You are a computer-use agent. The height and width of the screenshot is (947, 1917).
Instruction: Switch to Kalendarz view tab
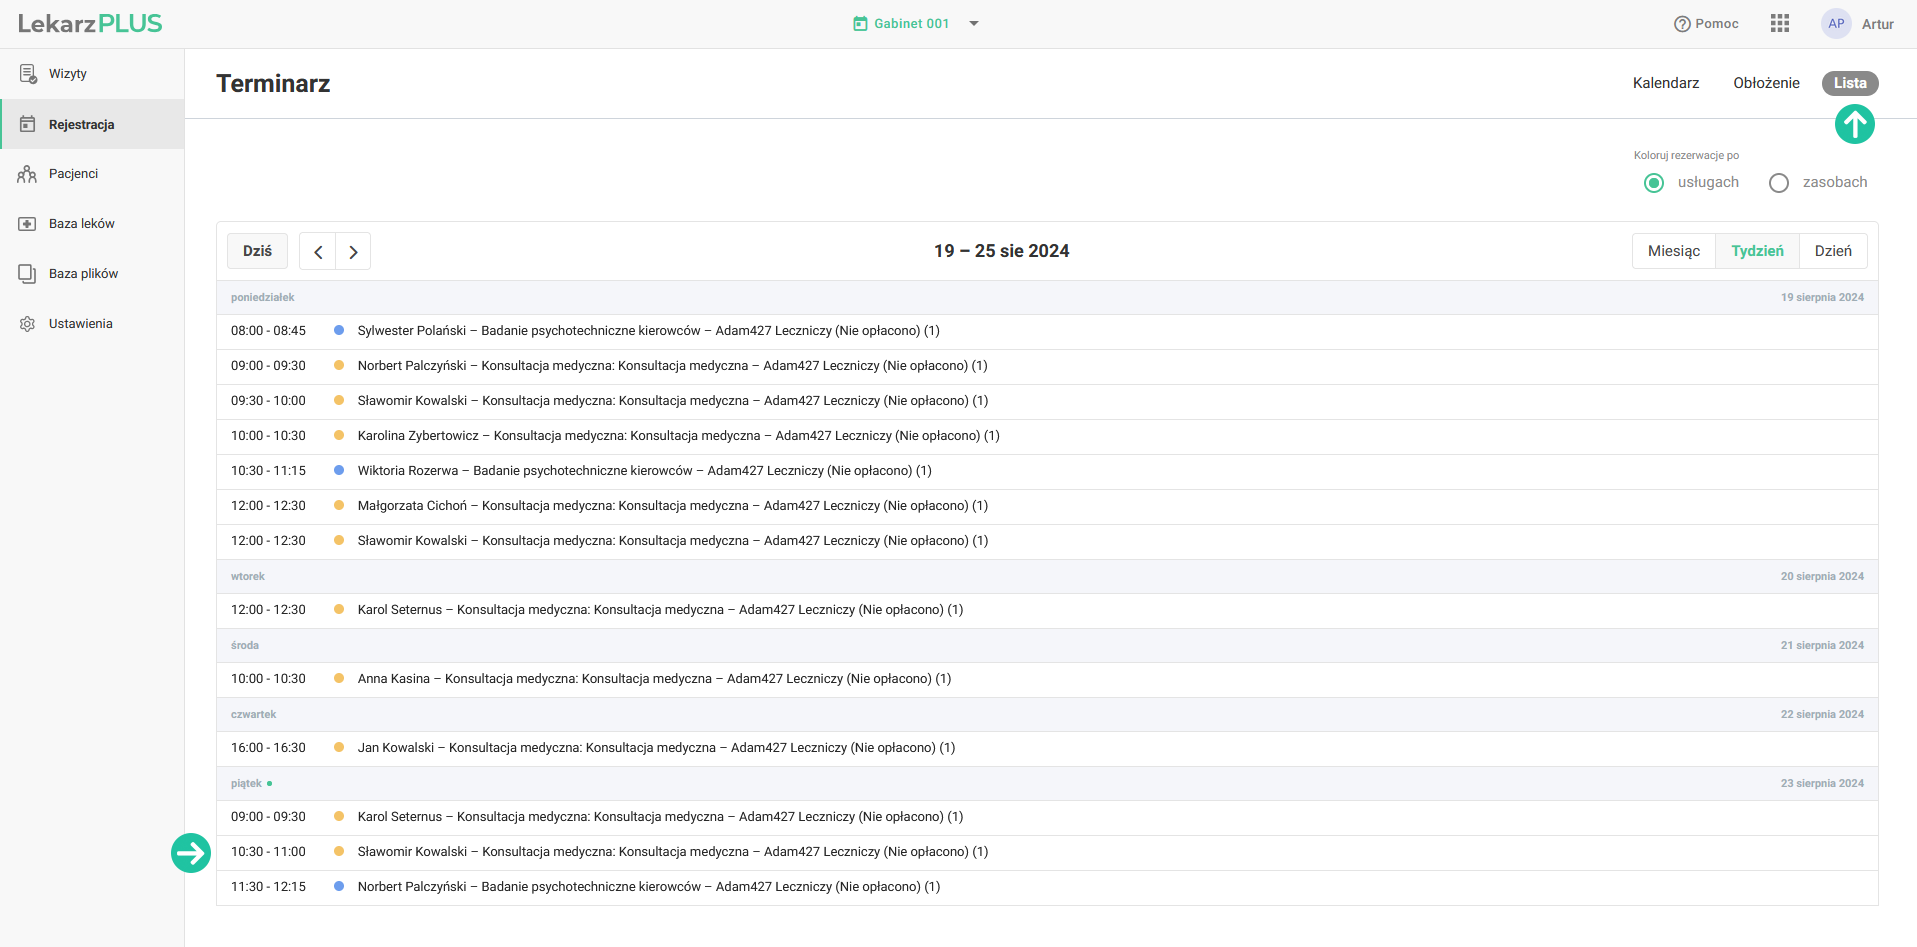click(x=1665, y=83)
